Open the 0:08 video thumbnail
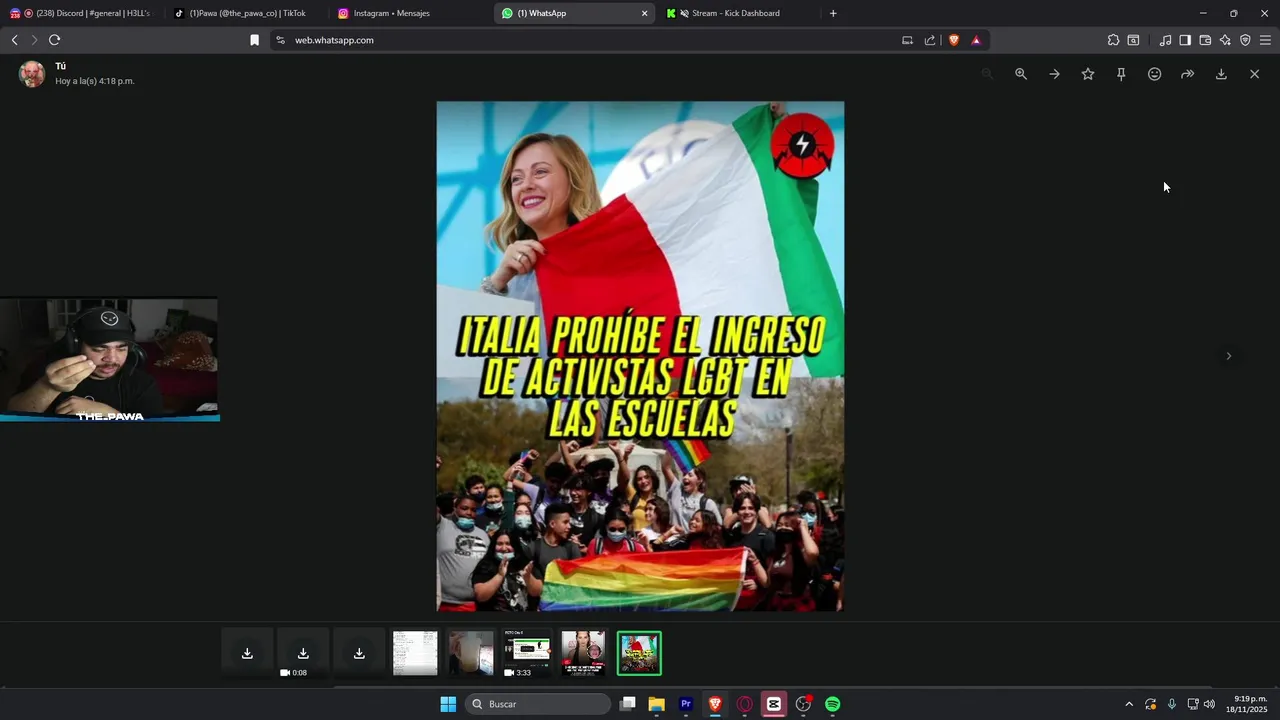Viewport: 1280px width, 720px height. [x=303, y=654]
